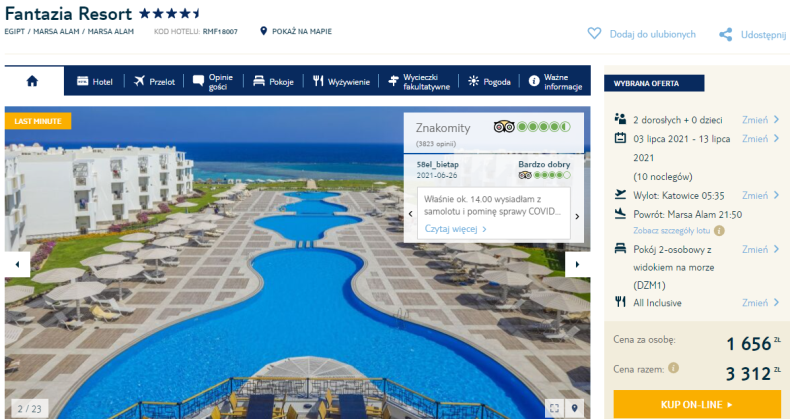Viewport: 790px width, 419px height.
Task: Change All Inclusive board via Zmień
Action: [x=755, y=303]
